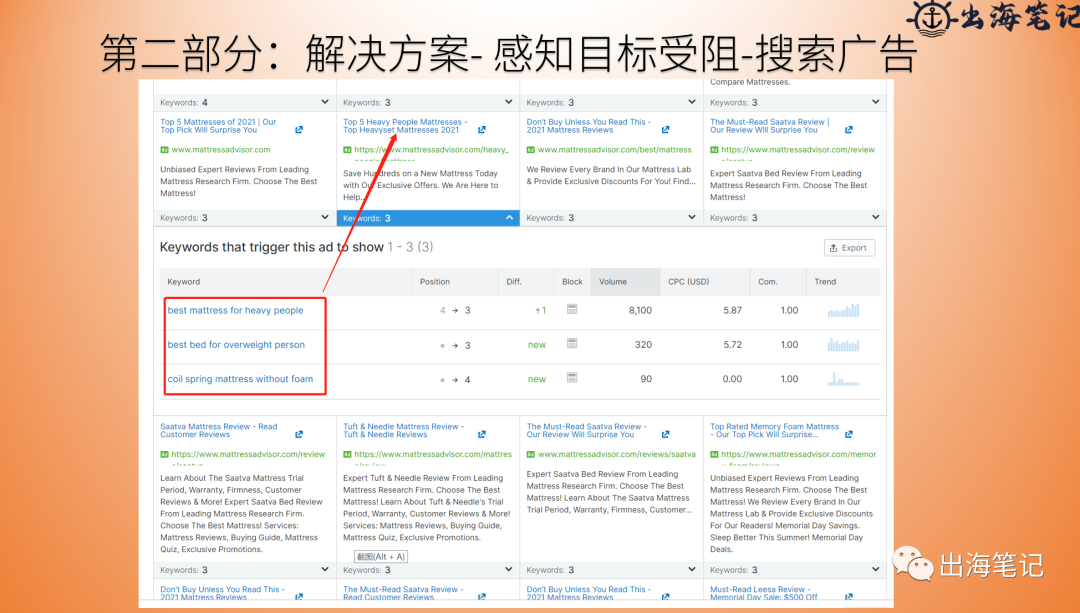This screenshot has width=1080, height=613.
Task: Open external link for Must-Read Leesa Review ad
Action: click(x=849, y=596)
